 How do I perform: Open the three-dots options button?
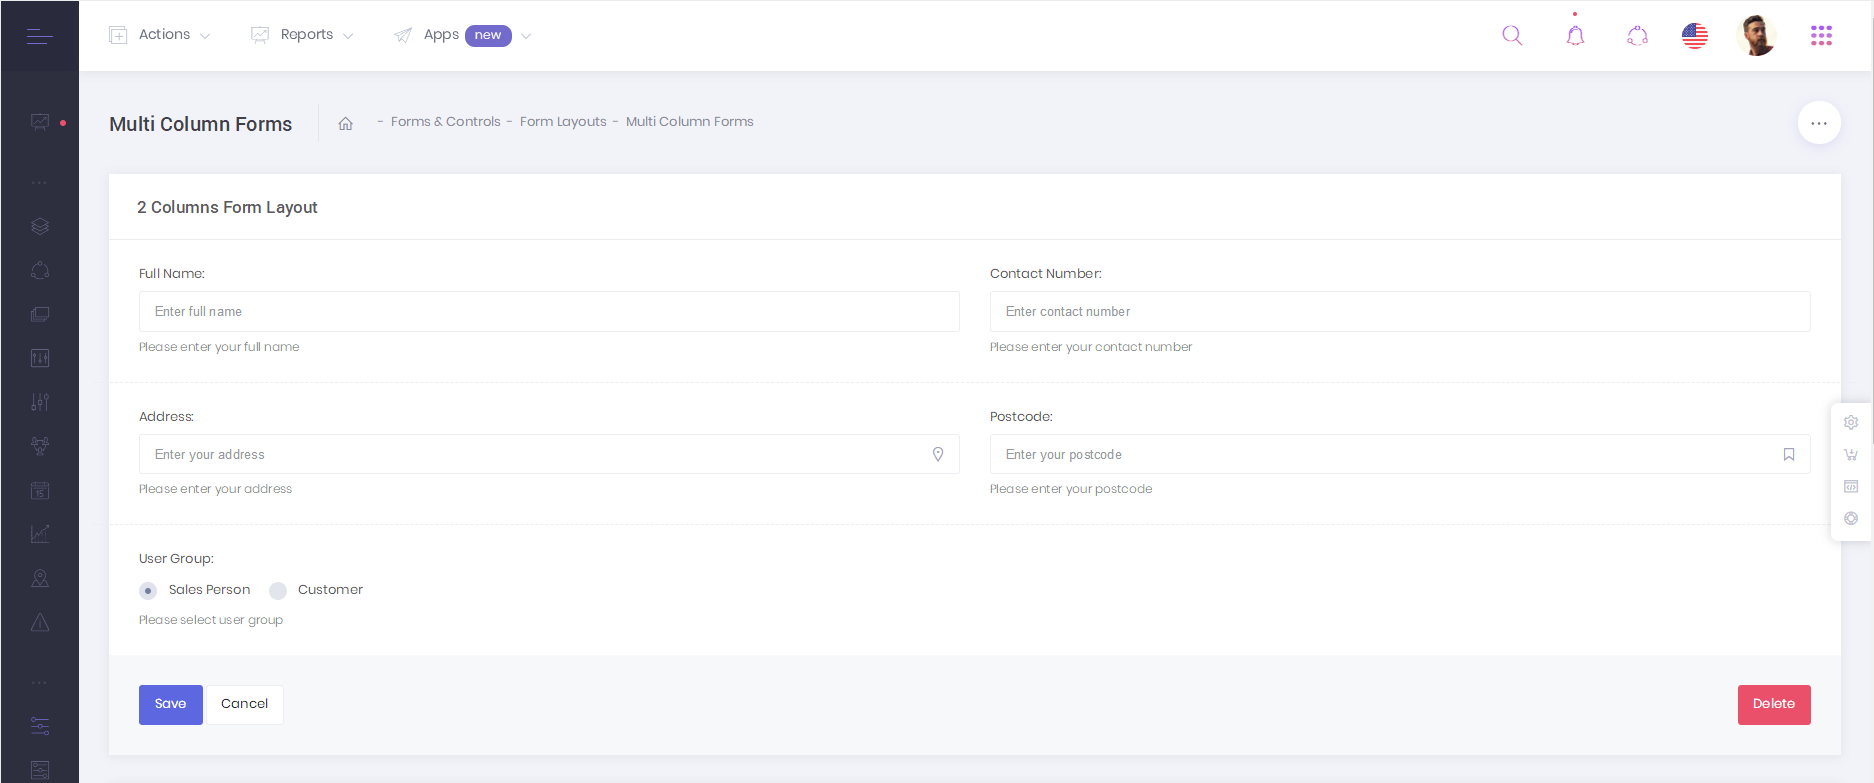(x=1819, y=123)
